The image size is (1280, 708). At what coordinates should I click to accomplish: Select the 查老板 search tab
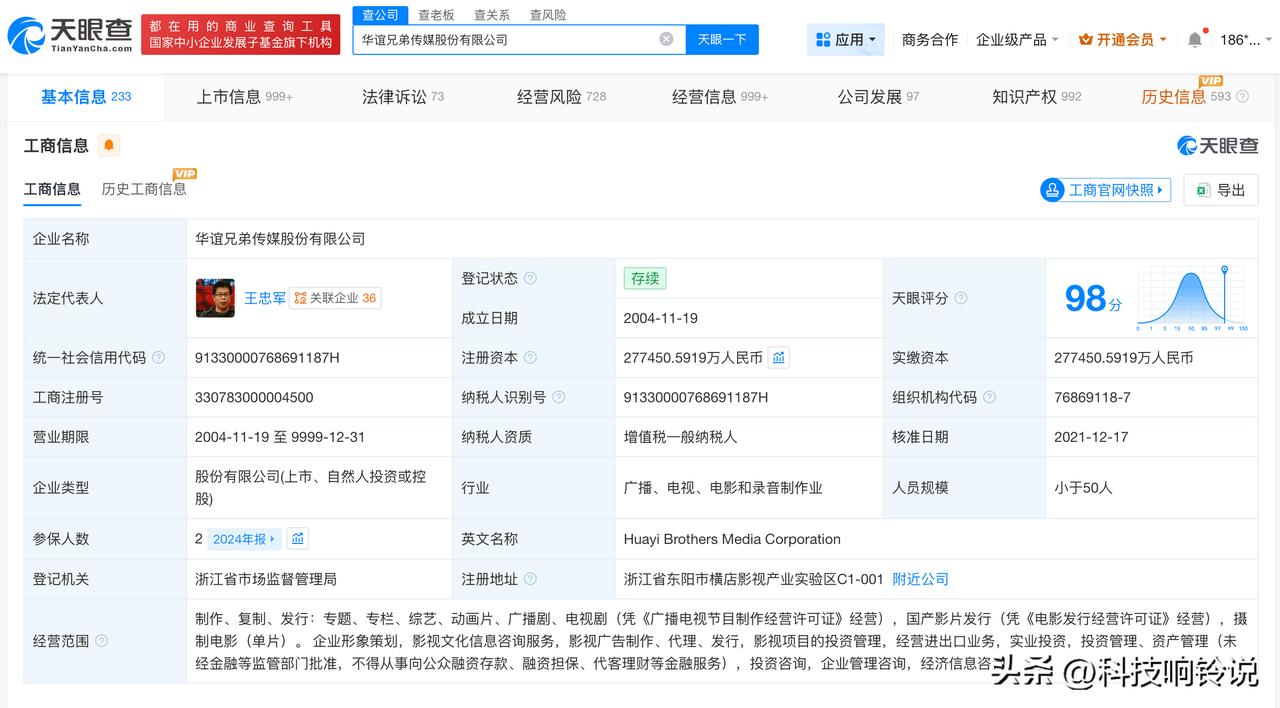pos(438,15)
